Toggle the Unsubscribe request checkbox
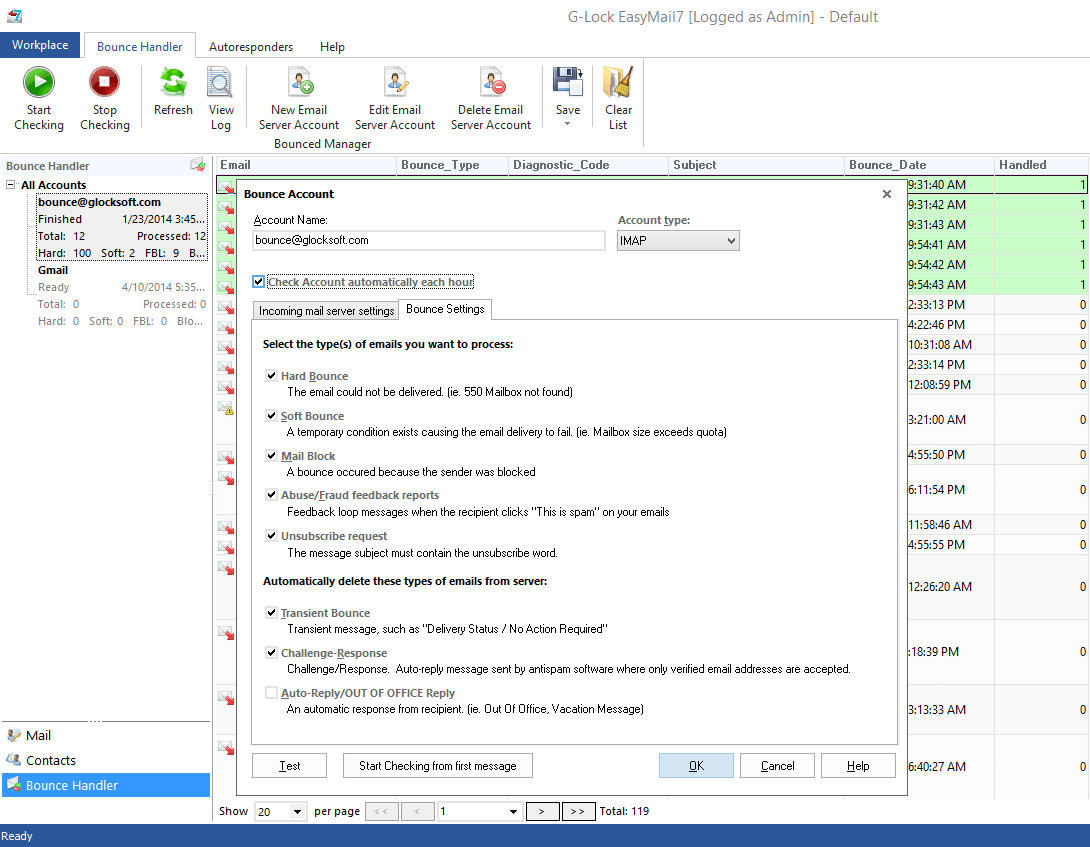Image resolution: width=1090 pixels, height=847 pixels. click(x=272, y=535)
